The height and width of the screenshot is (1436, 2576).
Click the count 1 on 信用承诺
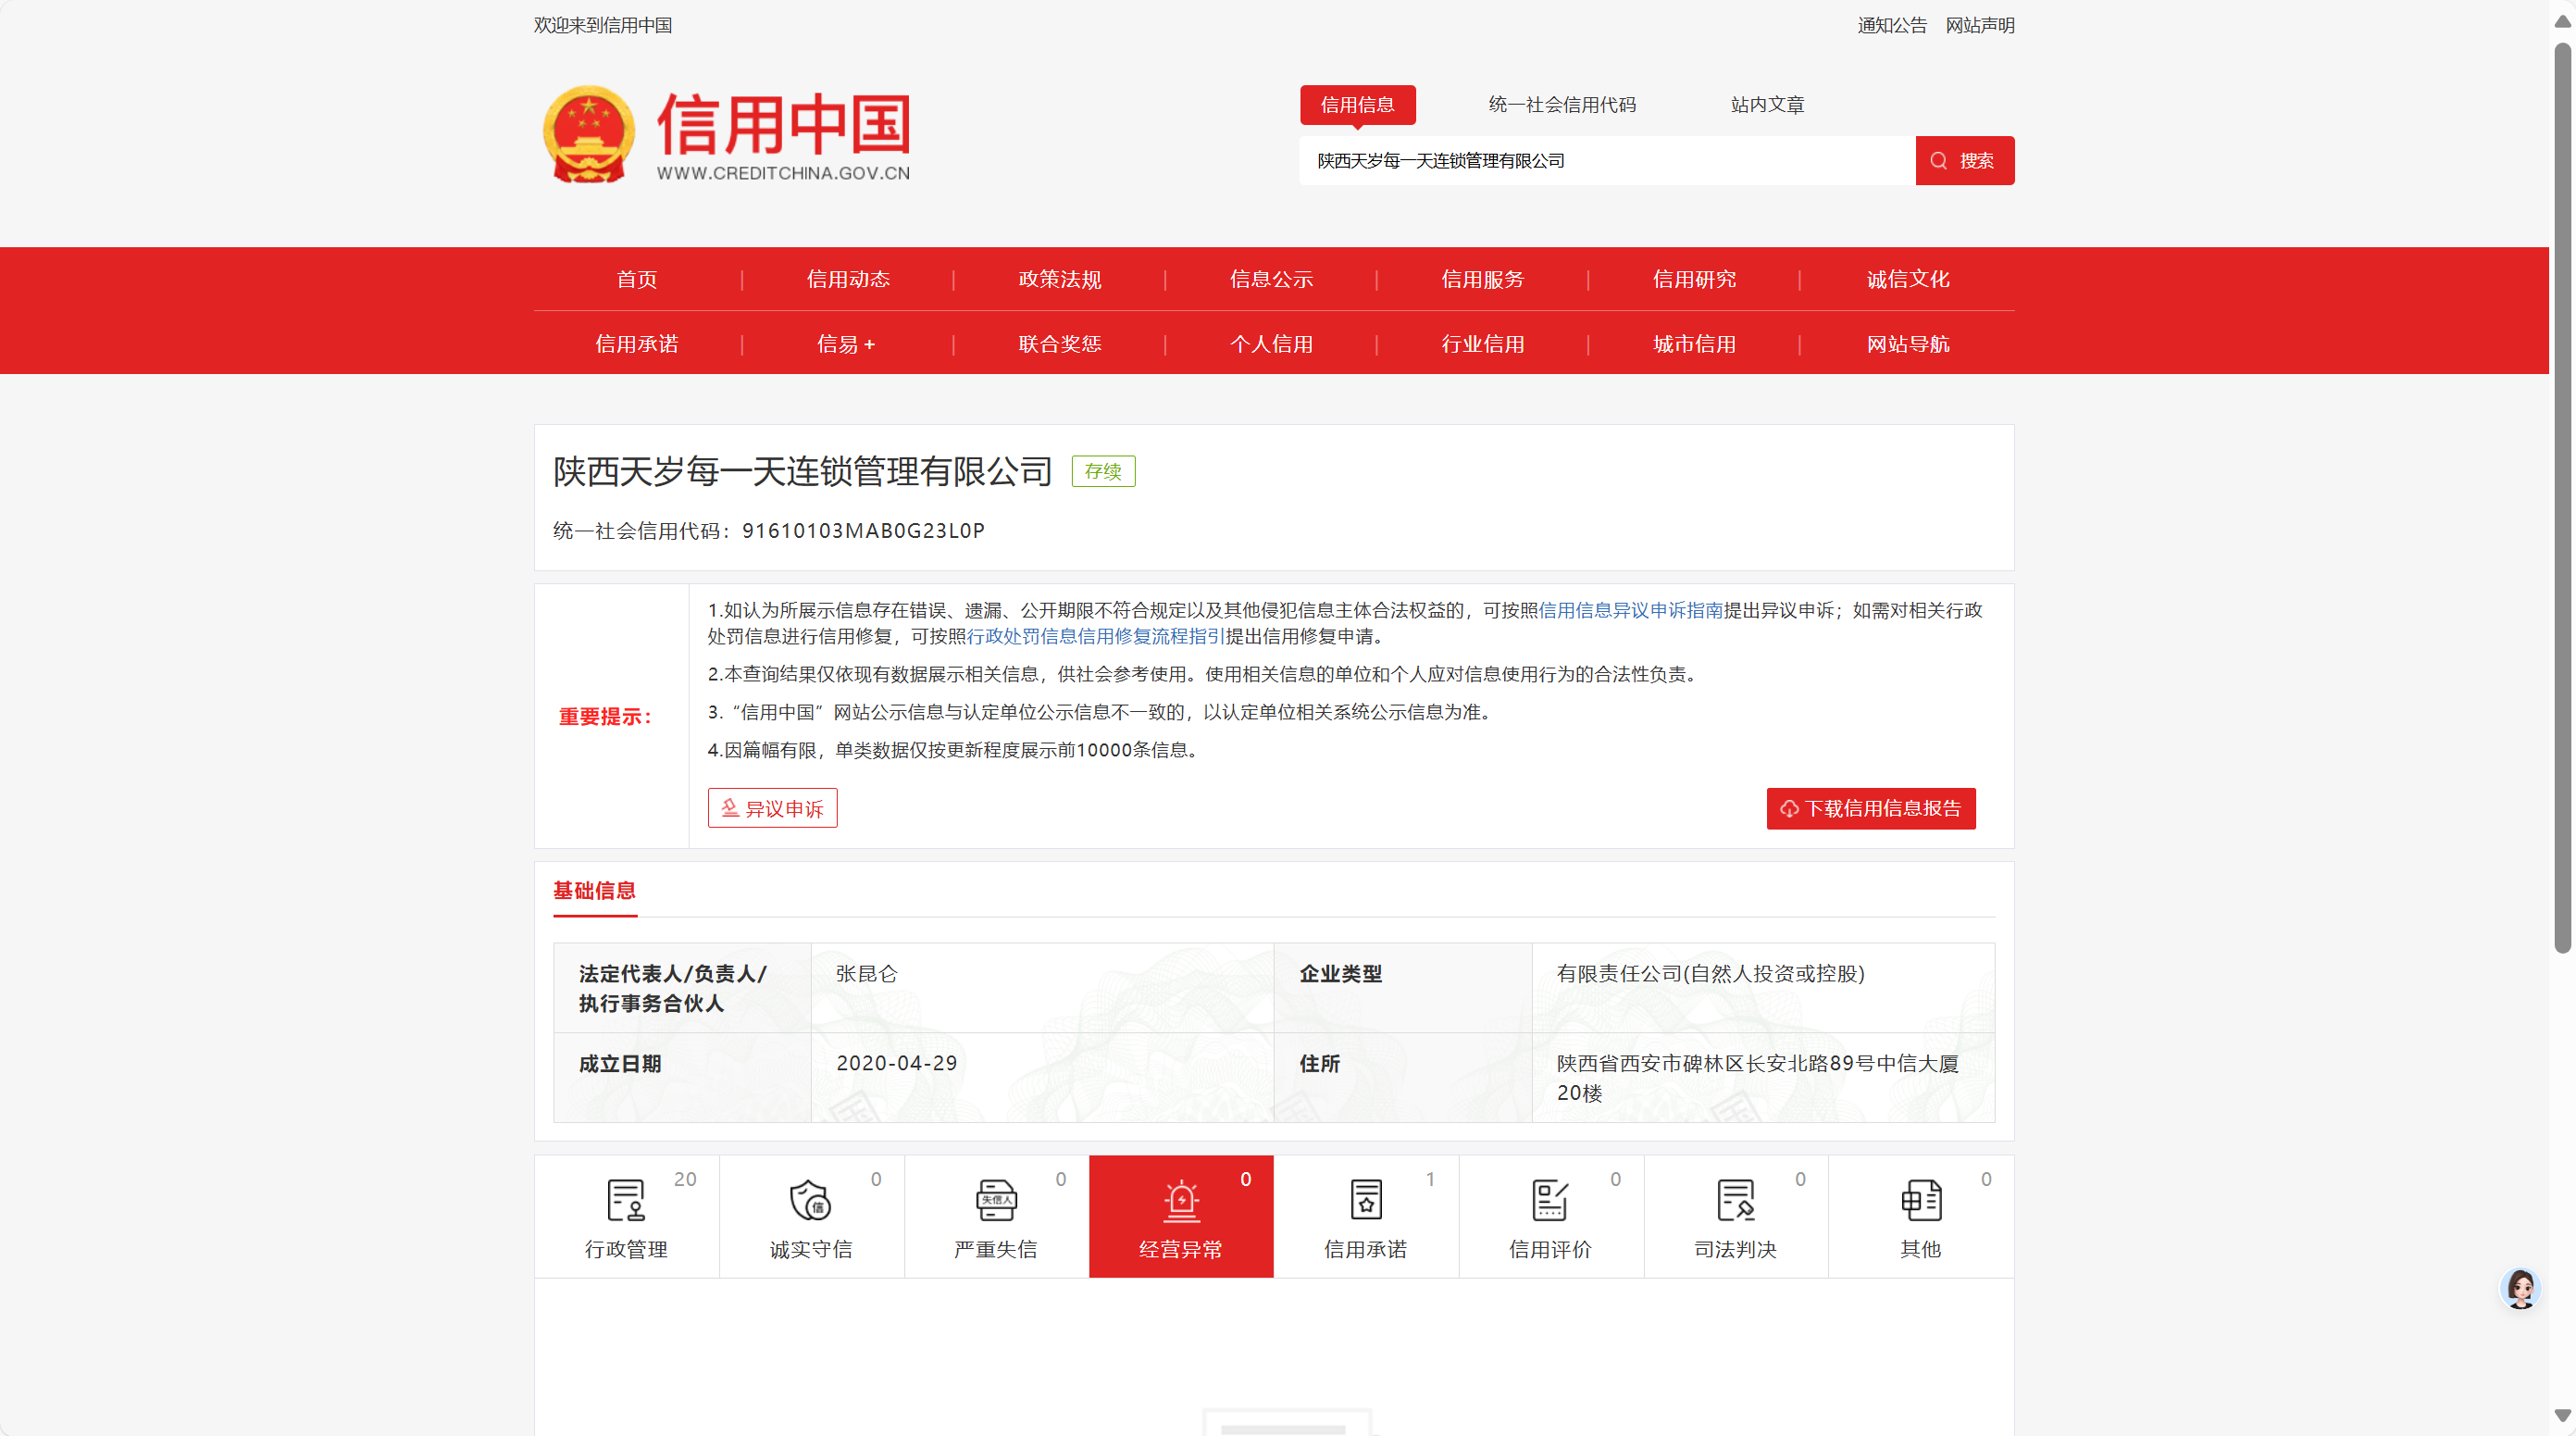[x=1430, y=1179]
